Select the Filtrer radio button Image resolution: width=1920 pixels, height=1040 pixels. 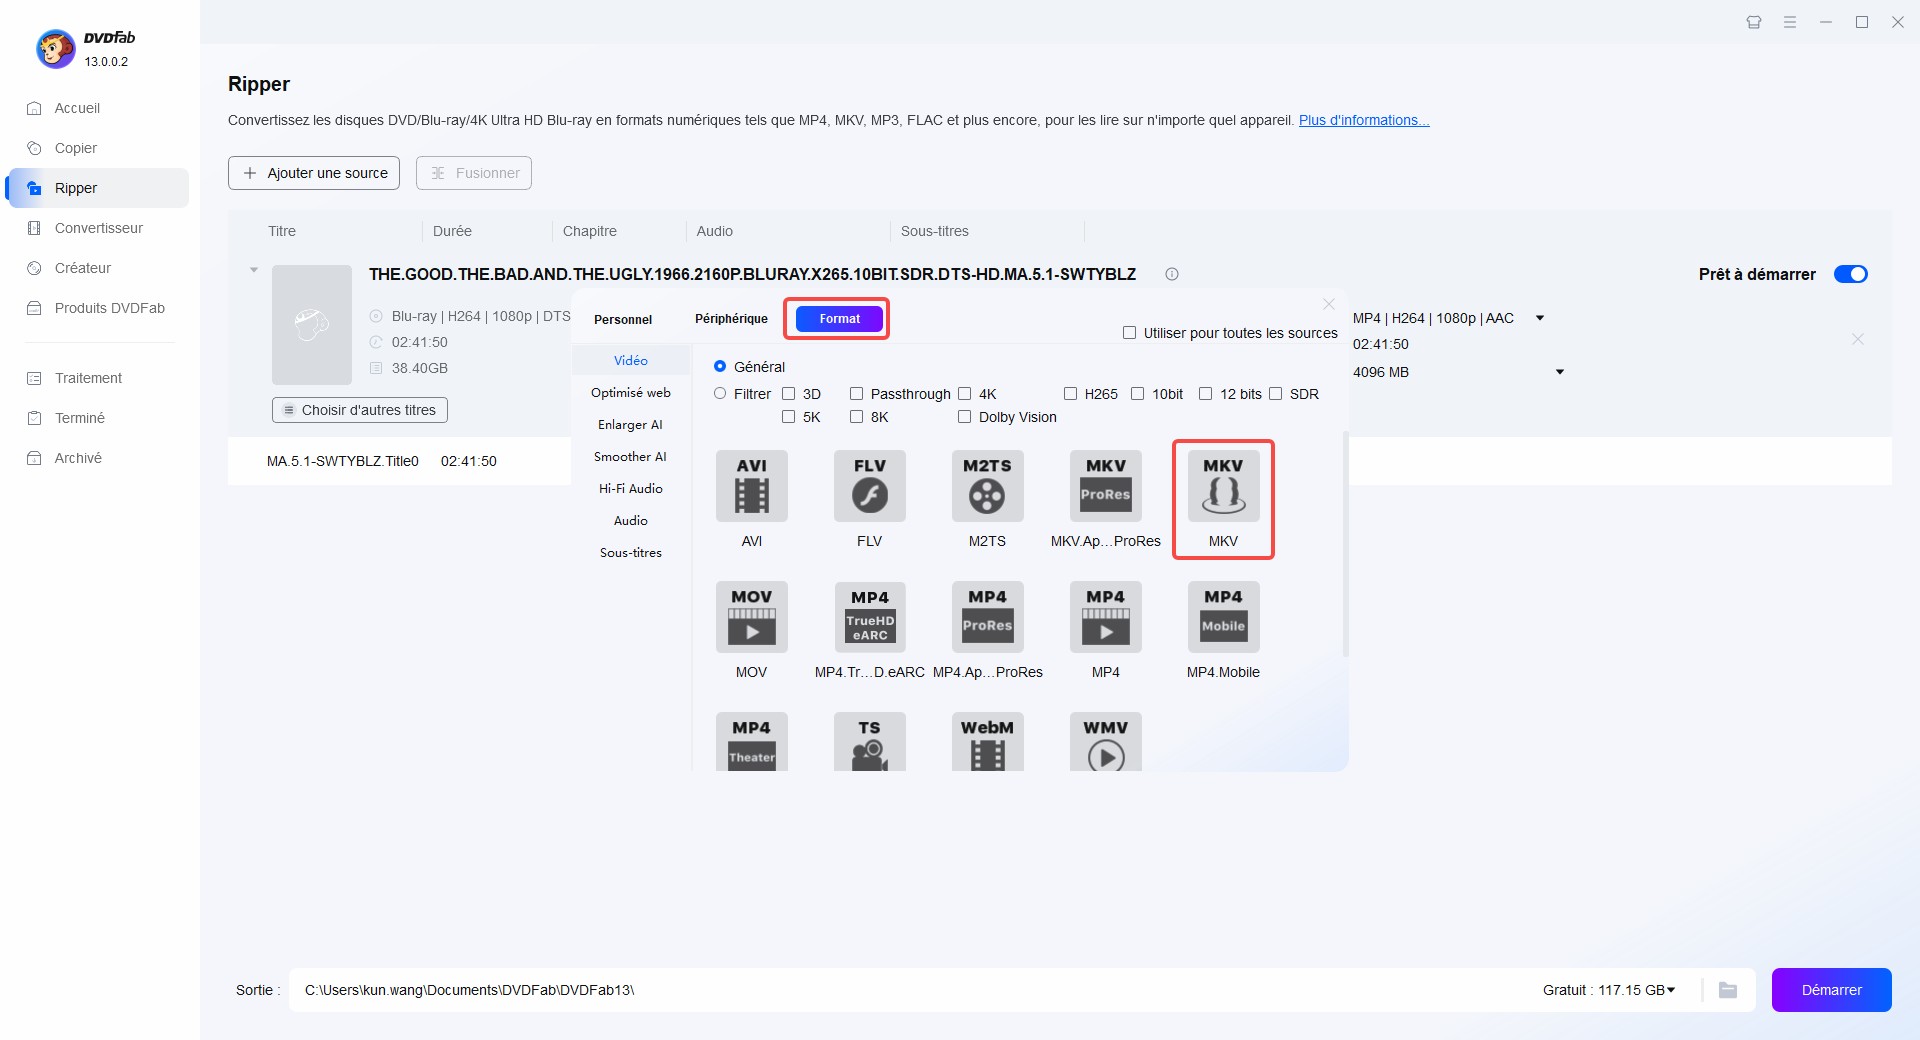tap(720, 394)
